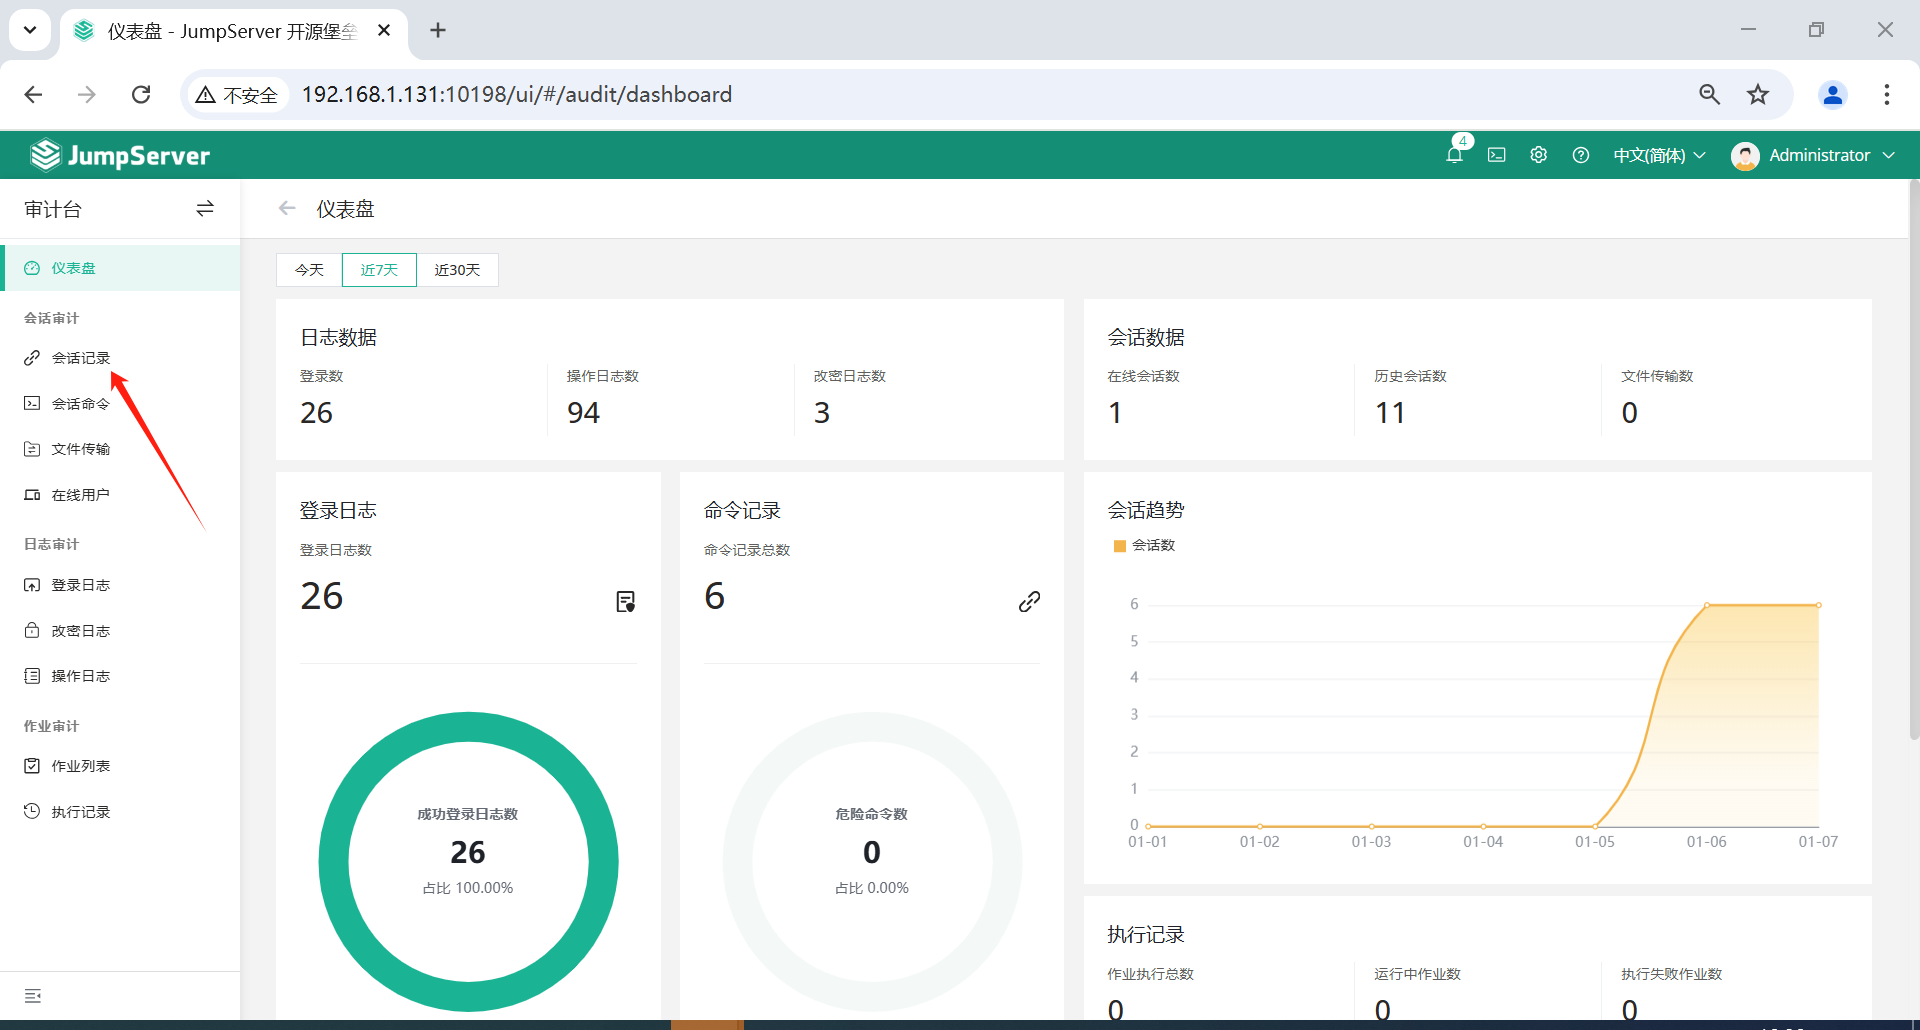Click the 会话命令 terminal icon in sidebar

click(x=32, y=403)
